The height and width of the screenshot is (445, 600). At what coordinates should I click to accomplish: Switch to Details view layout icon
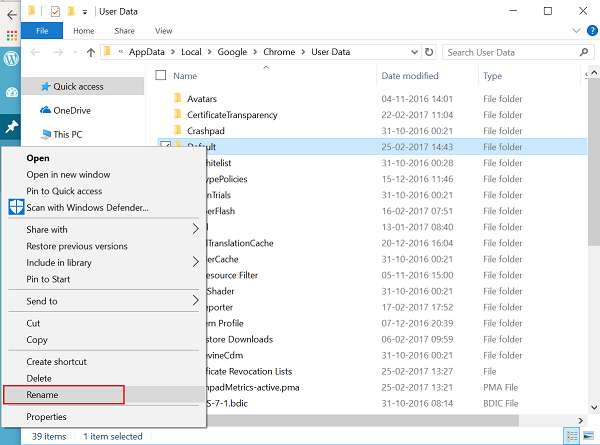[572, 436]
